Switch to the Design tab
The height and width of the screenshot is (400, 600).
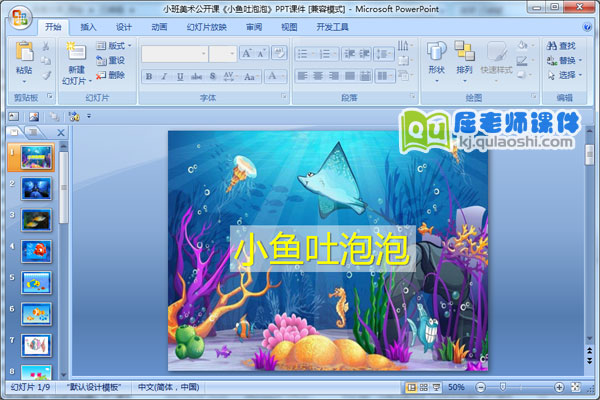pos(124,27)
